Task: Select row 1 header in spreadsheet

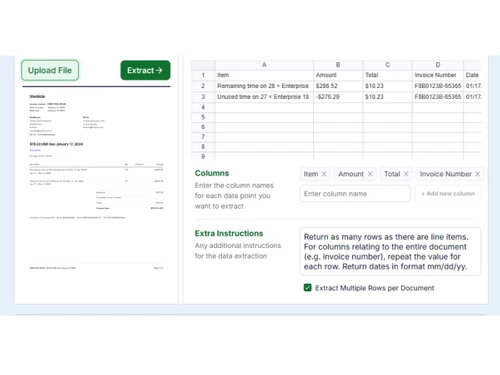Action: 203,75
